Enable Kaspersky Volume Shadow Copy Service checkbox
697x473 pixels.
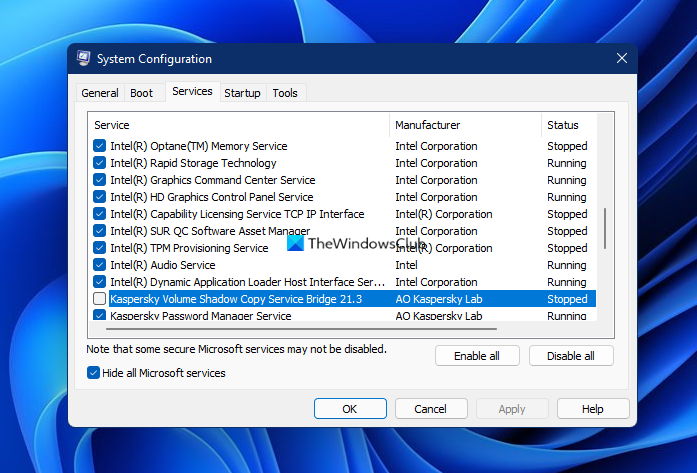pyautogui.click(x=99, y=299)
